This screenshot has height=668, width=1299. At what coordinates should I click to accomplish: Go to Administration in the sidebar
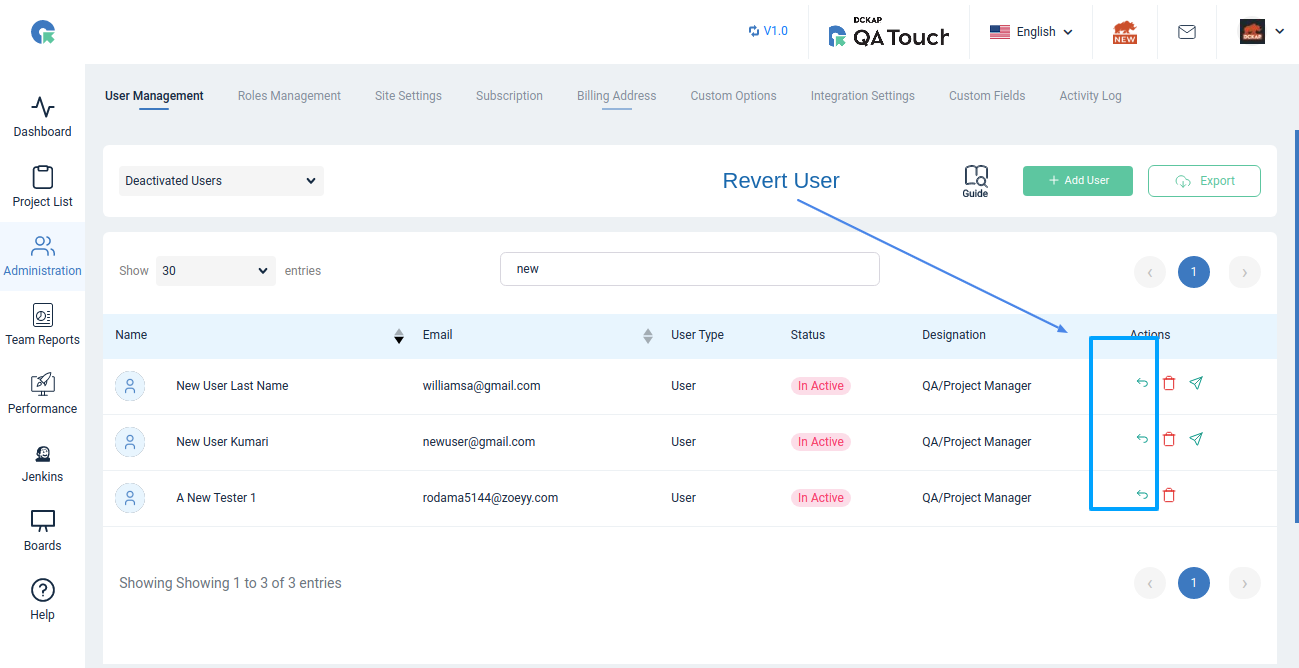pyautogui.click(x=42, y=256)
